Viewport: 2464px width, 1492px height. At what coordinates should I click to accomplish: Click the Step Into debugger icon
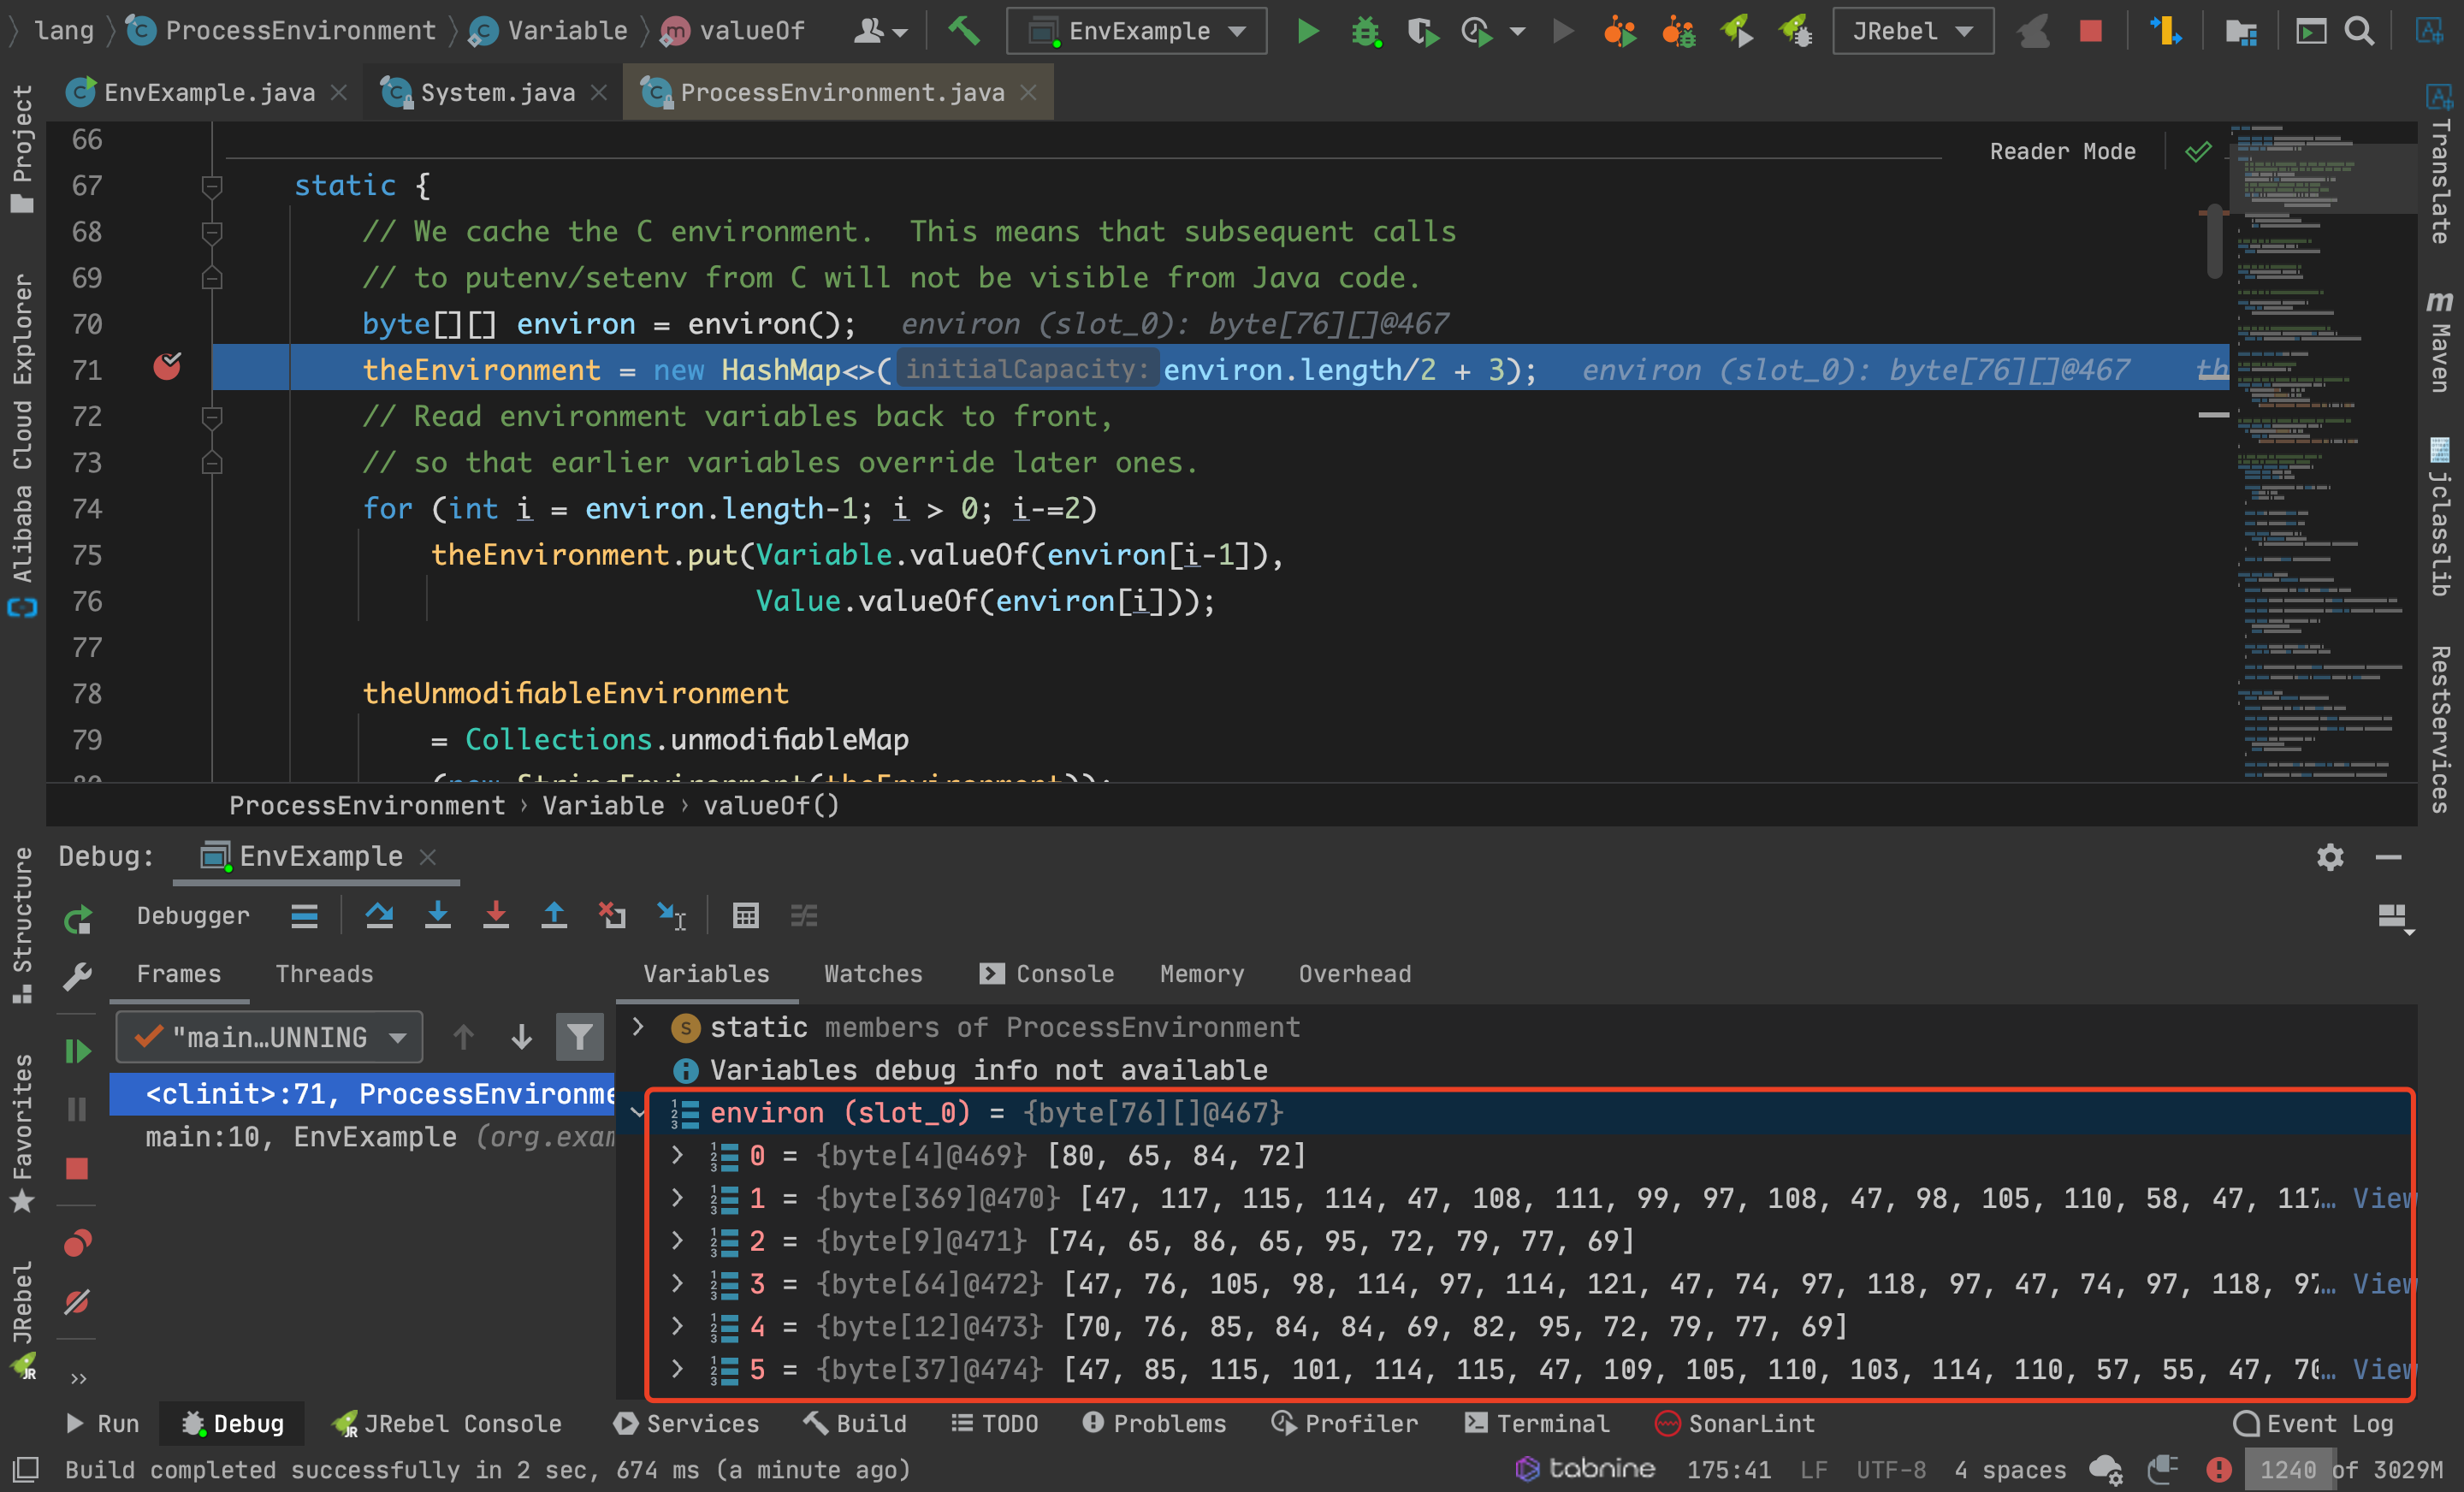click(437, 915)
